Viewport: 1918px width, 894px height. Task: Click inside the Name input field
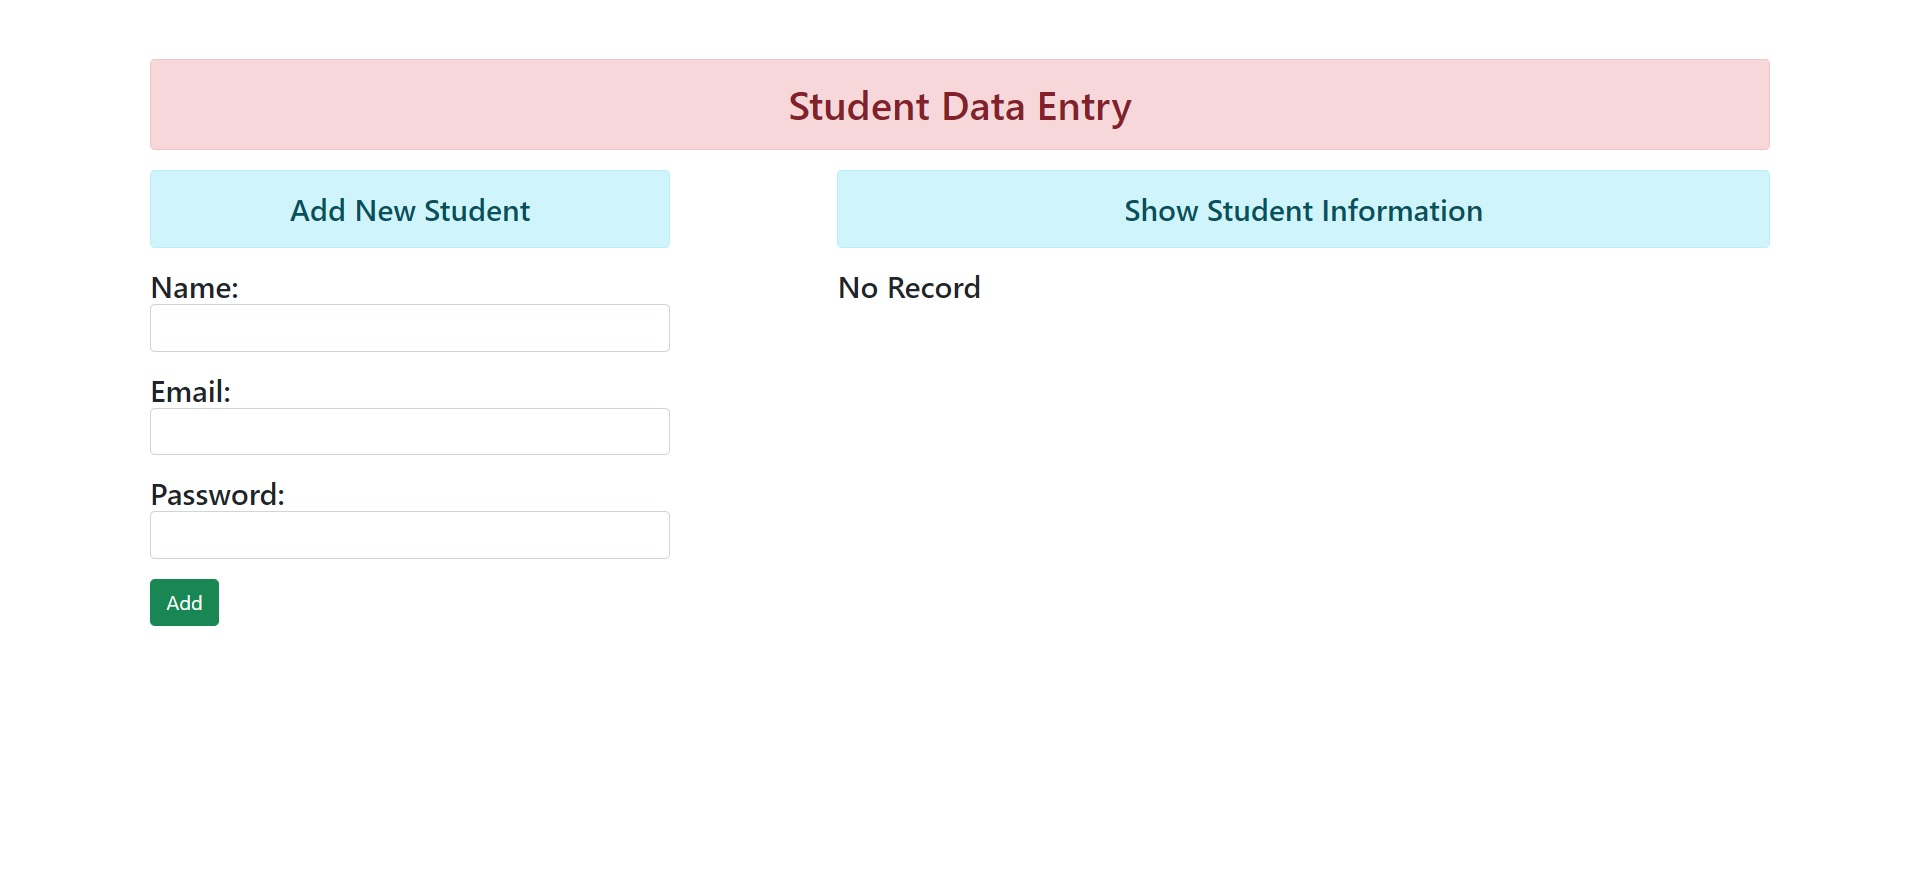point(409,327)
